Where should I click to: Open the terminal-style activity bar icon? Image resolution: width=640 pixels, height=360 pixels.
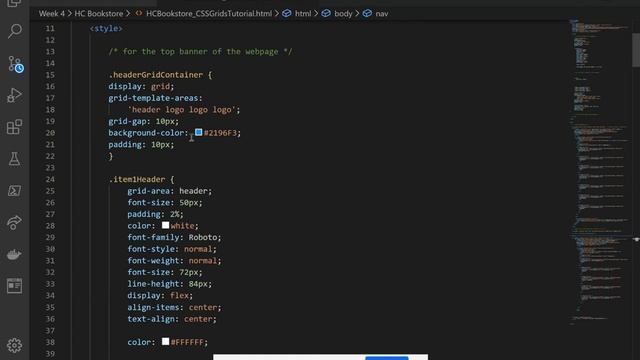click(x=15, y=191)
